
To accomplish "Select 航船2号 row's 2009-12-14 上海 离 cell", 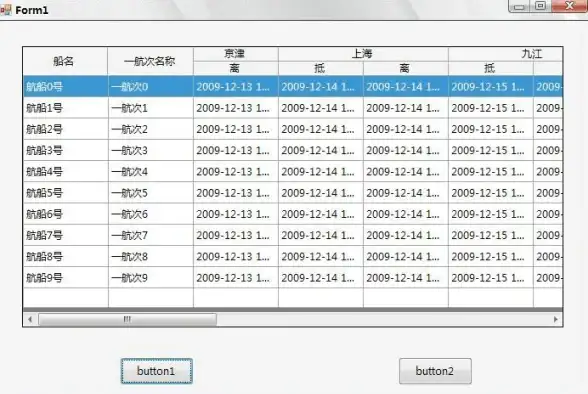I will click(406, 129).
